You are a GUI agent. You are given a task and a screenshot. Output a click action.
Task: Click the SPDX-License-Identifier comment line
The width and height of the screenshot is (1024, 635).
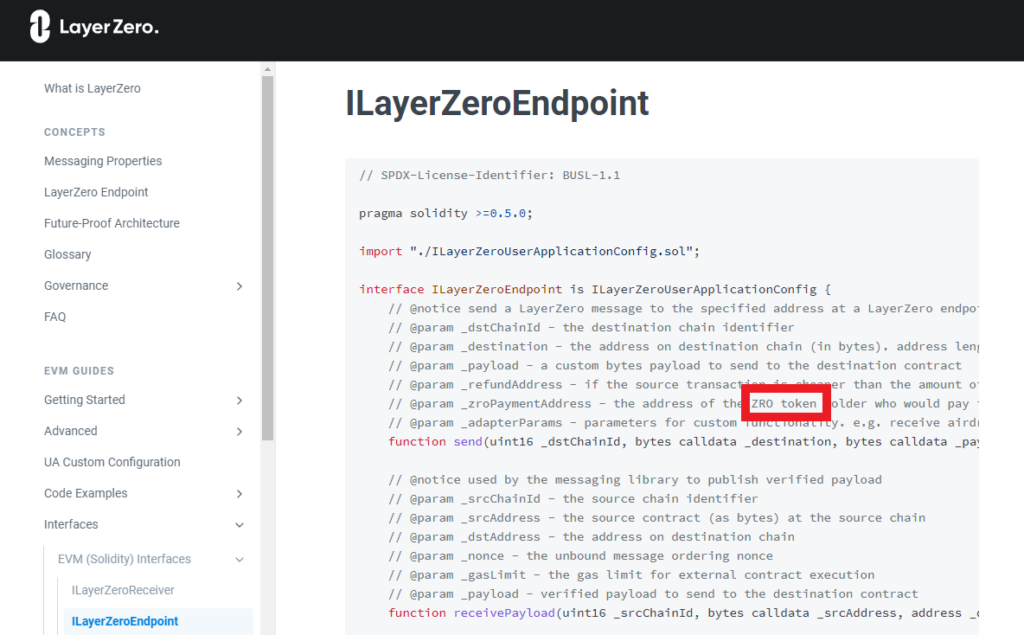point(490,175)
